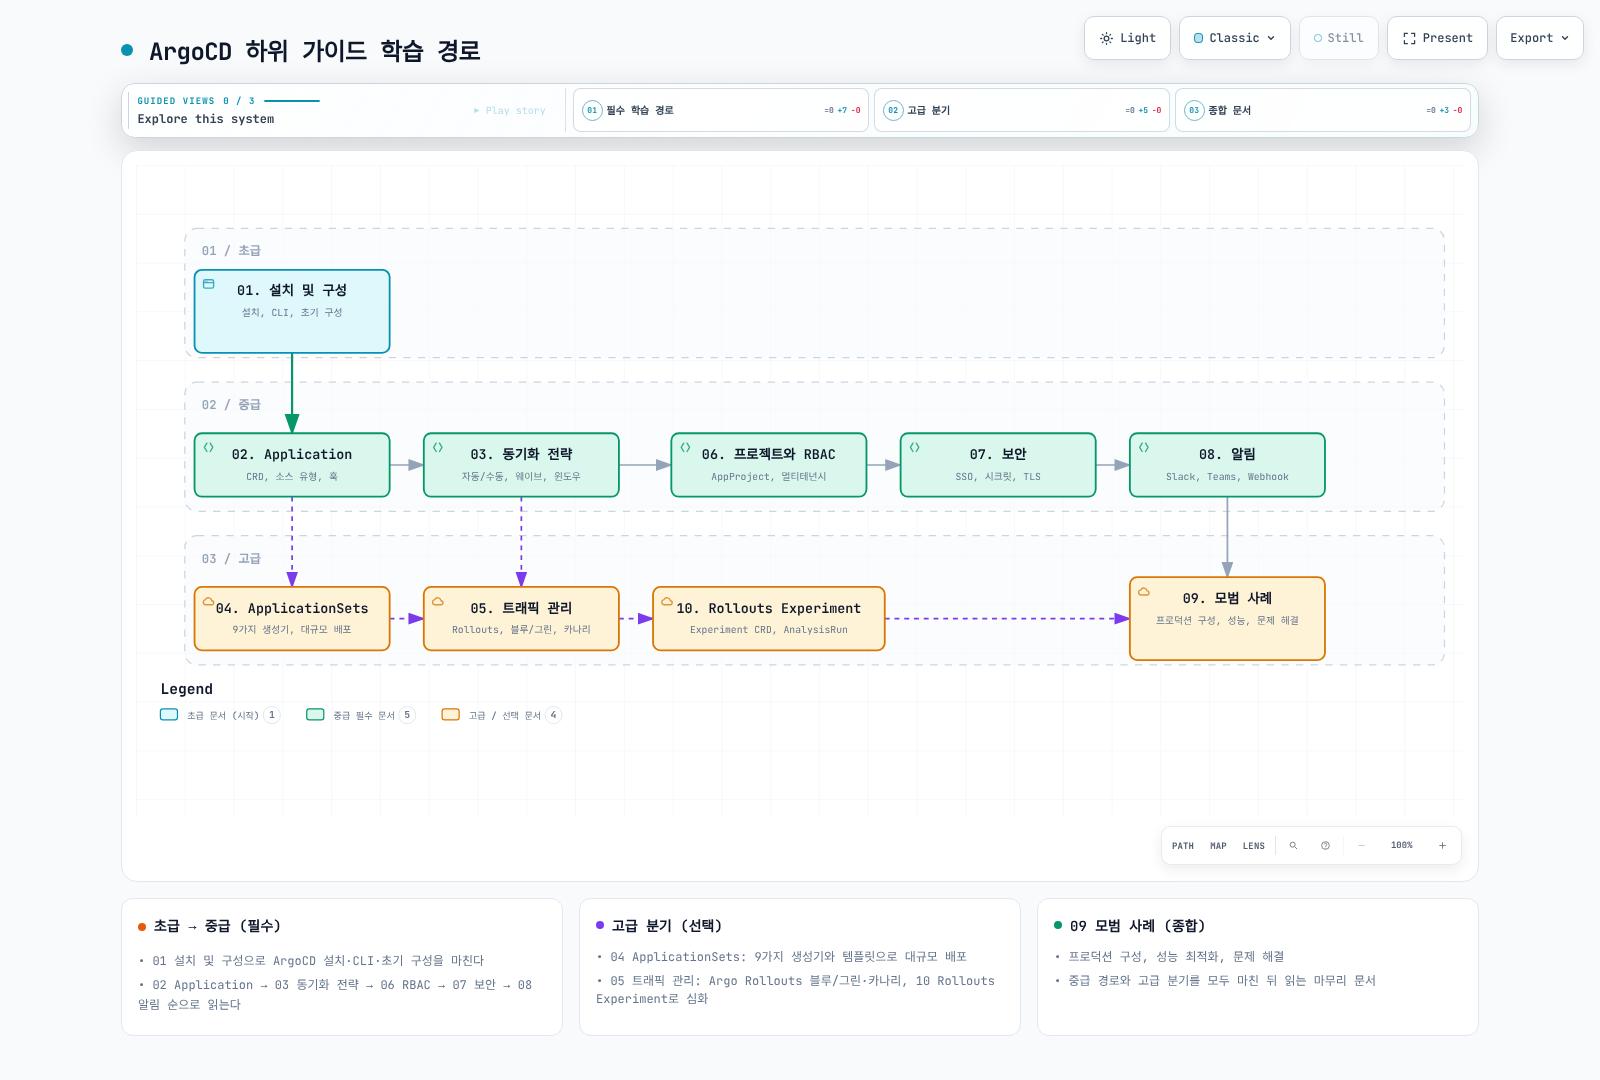Click cloud icon on 09 모범 사례 node

click(1144, 592)
